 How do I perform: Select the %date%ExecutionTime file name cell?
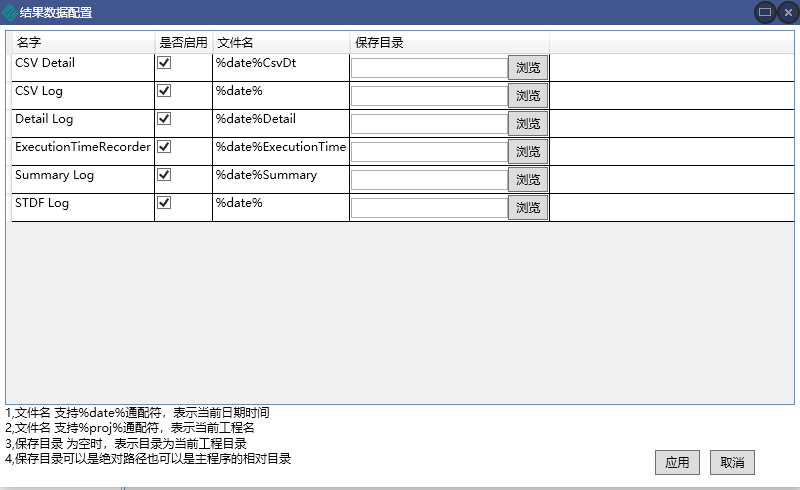click(281, 152)
